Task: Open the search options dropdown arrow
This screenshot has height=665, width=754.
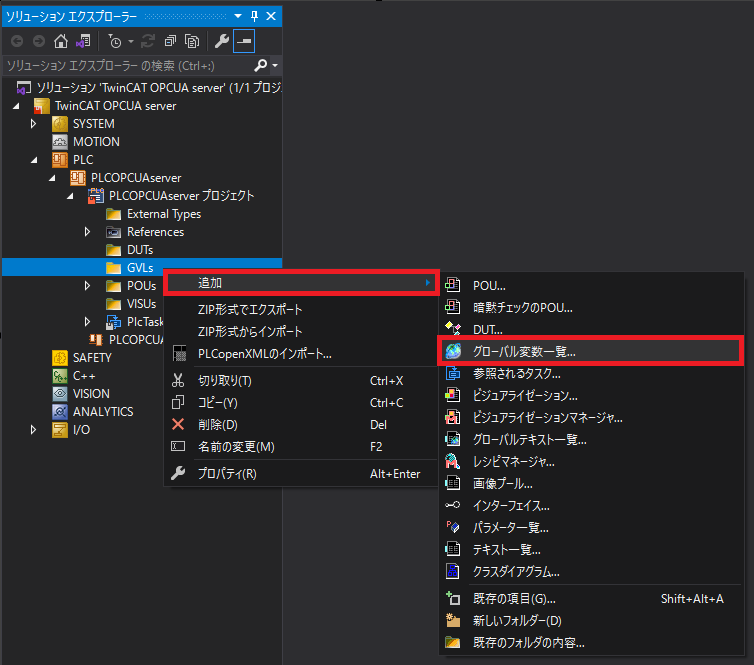Action: click(275, 65)
